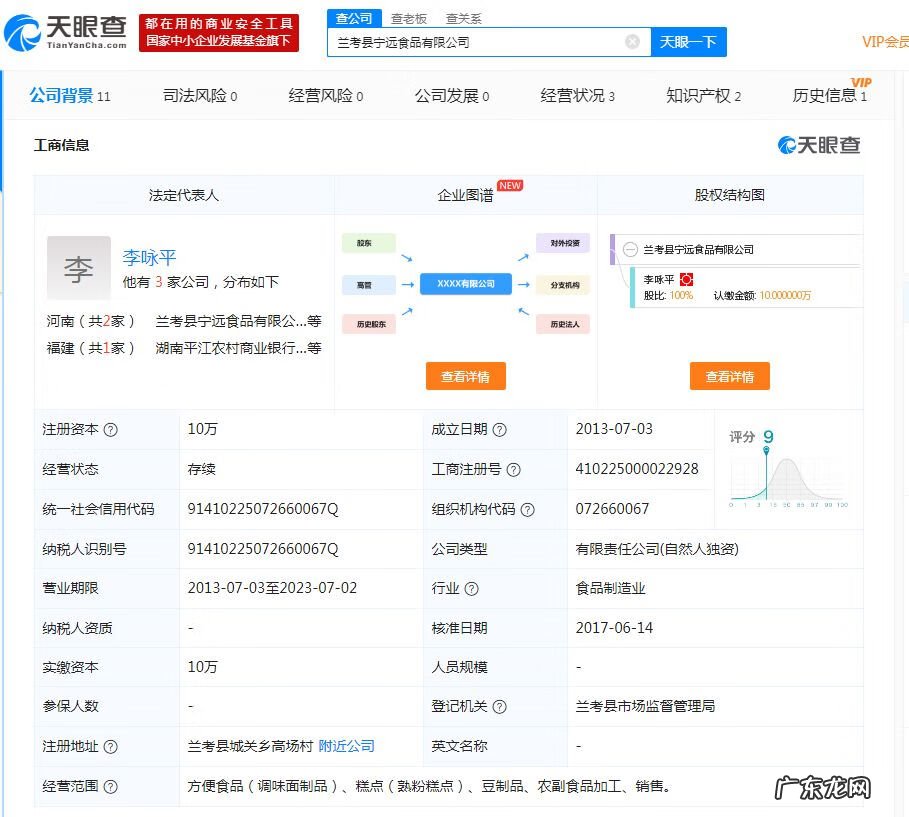Click the help icon beside 工商注册号
The image size is (909, 817).
[513, 470]
